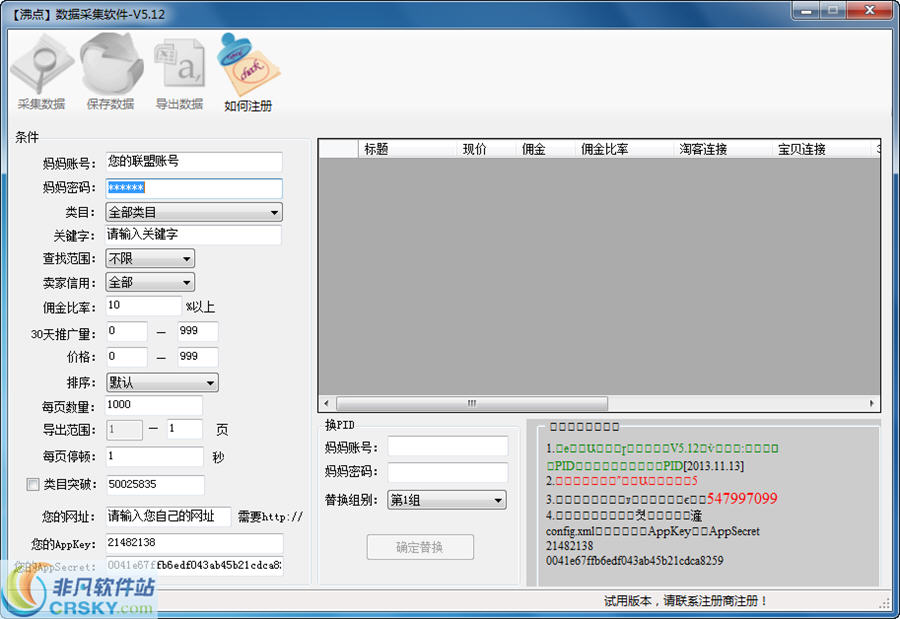Click the 佣金比率 column header

pos(604,147)
